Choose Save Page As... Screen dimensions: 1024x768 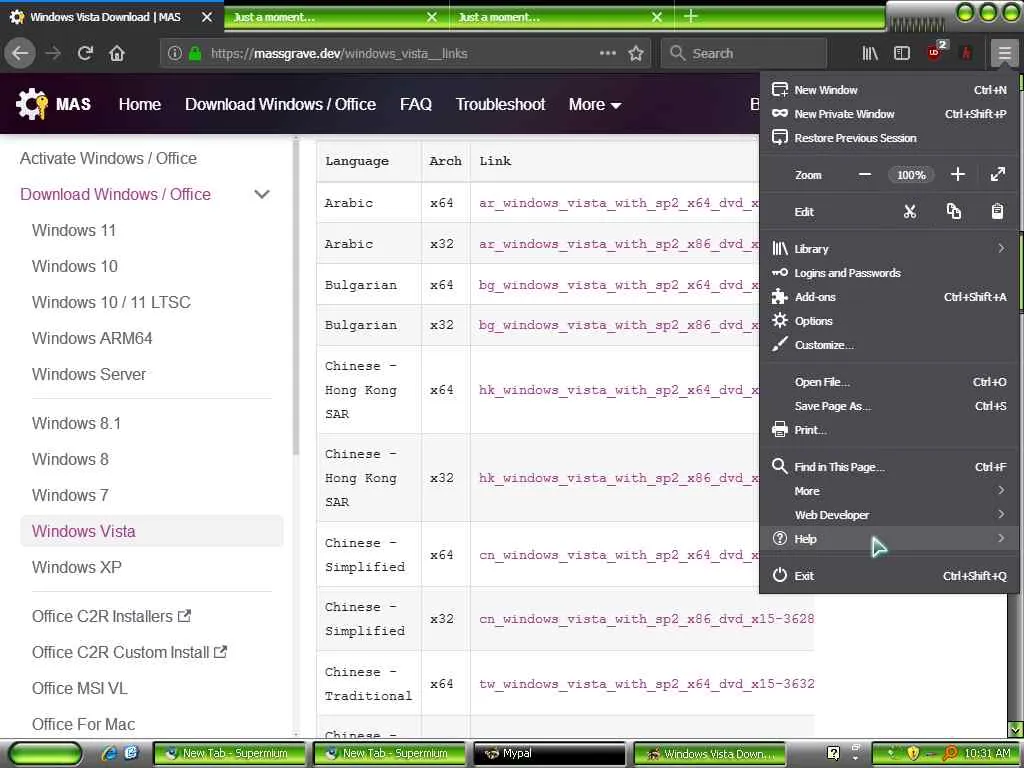[889, 406]
